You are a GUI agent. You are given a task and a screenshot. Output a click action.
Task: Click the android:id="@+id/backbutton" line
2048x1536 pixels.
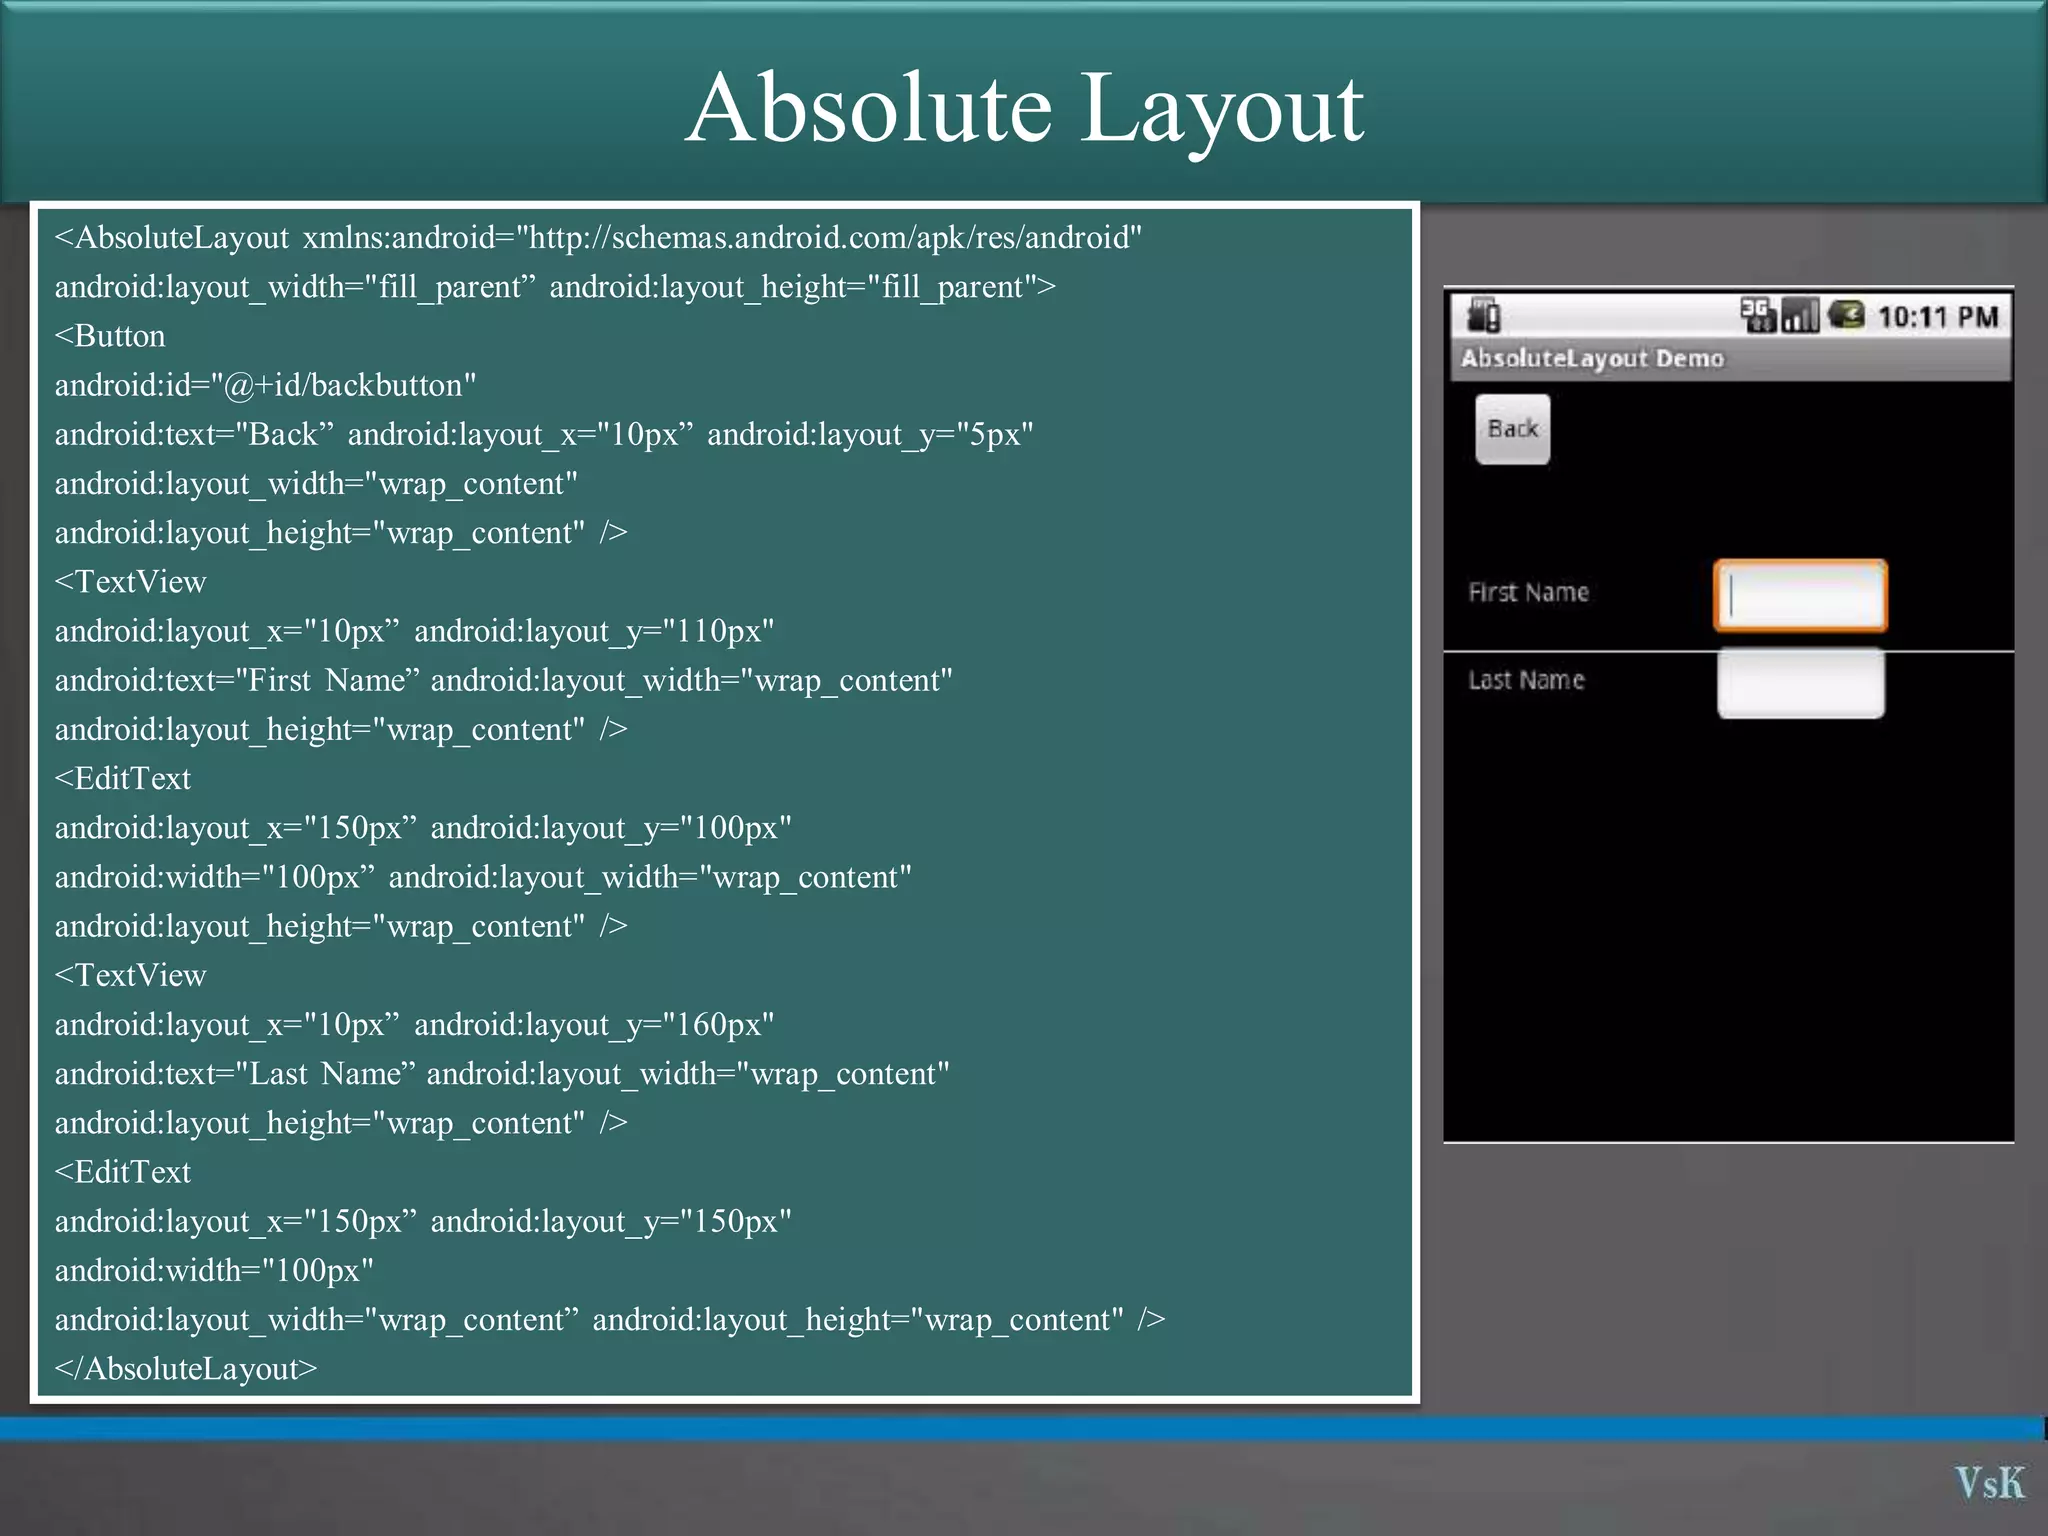click(x=265, y=385)
